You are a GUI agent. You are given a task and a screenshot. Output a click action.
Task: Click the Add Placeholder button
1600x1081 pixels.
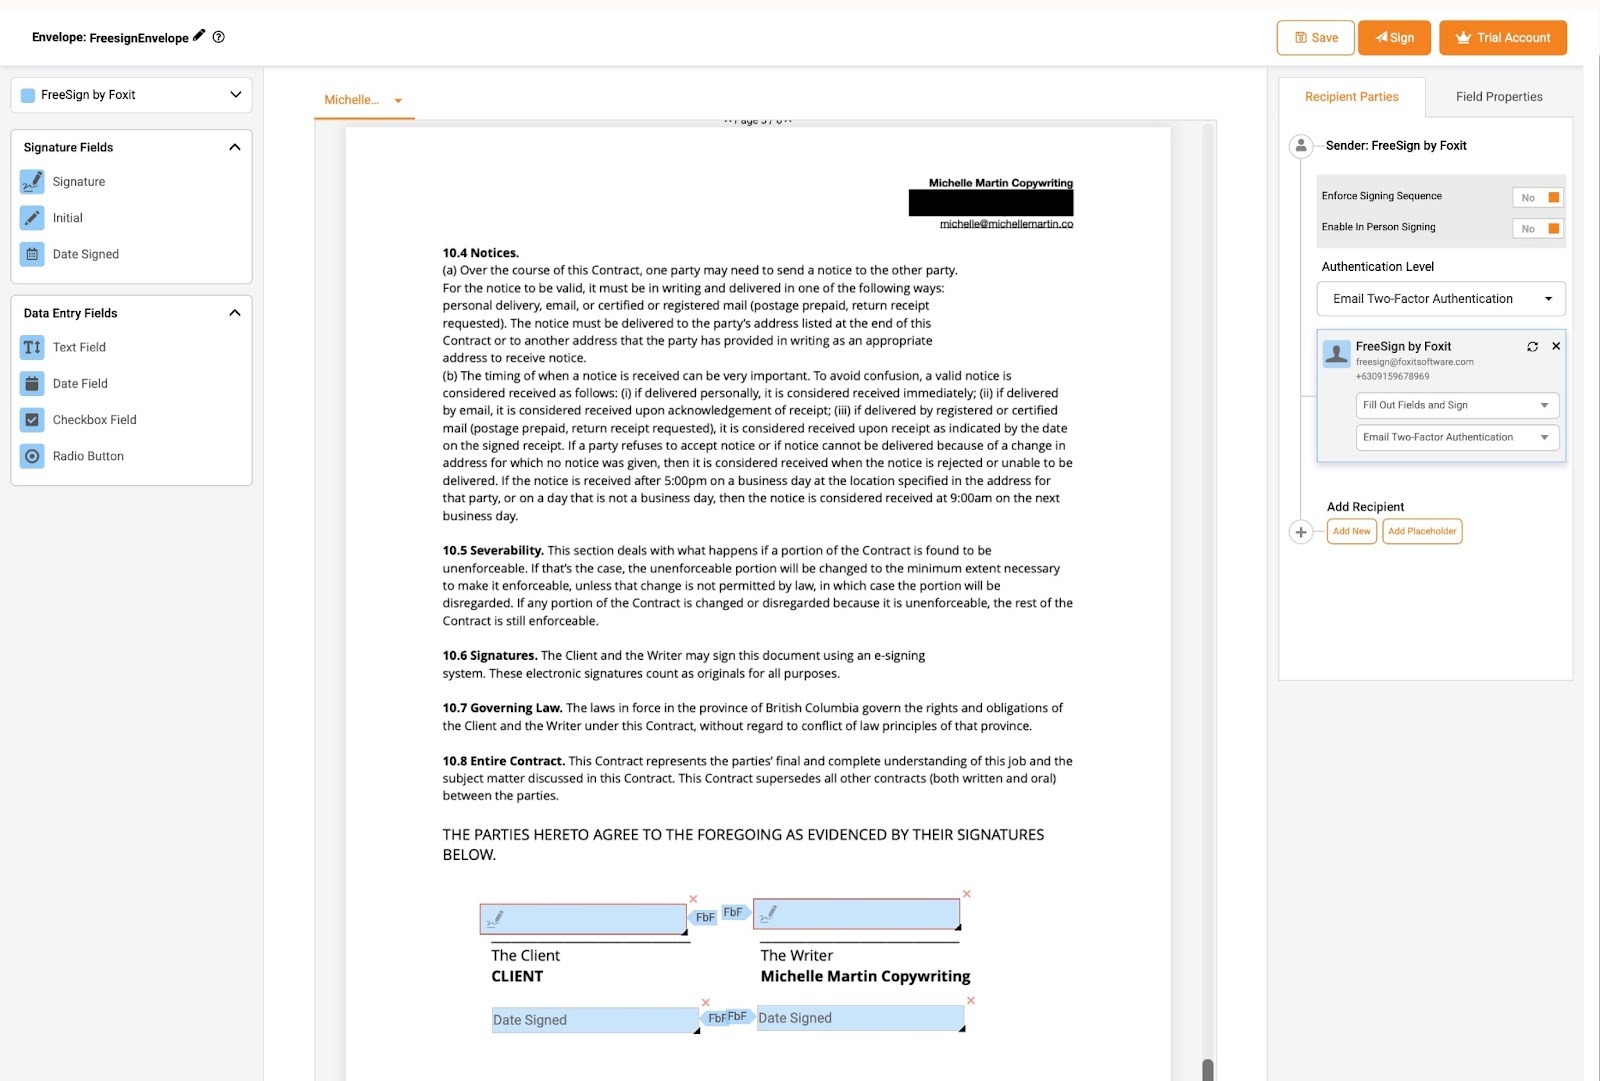[1422, 531]
